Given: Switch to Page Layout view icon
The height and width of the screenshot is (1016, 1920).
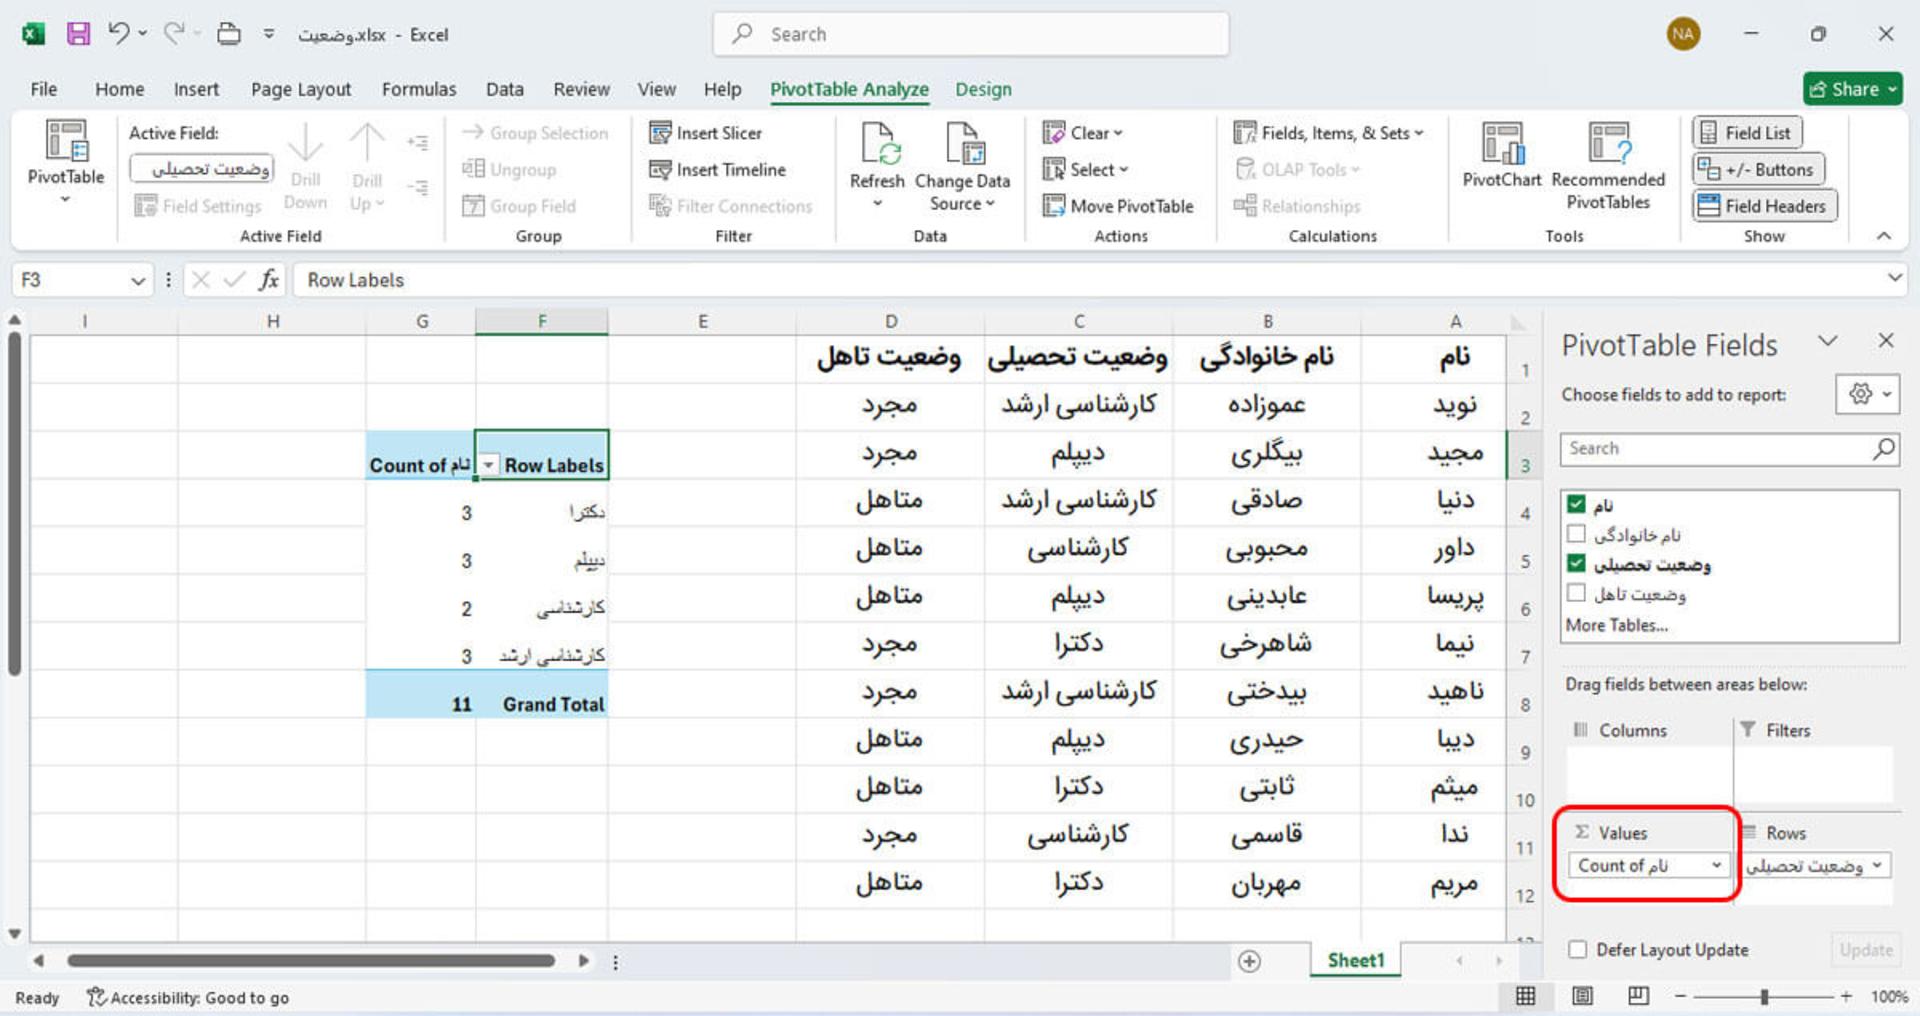Looking at the screenshot, I should 1583,996.
